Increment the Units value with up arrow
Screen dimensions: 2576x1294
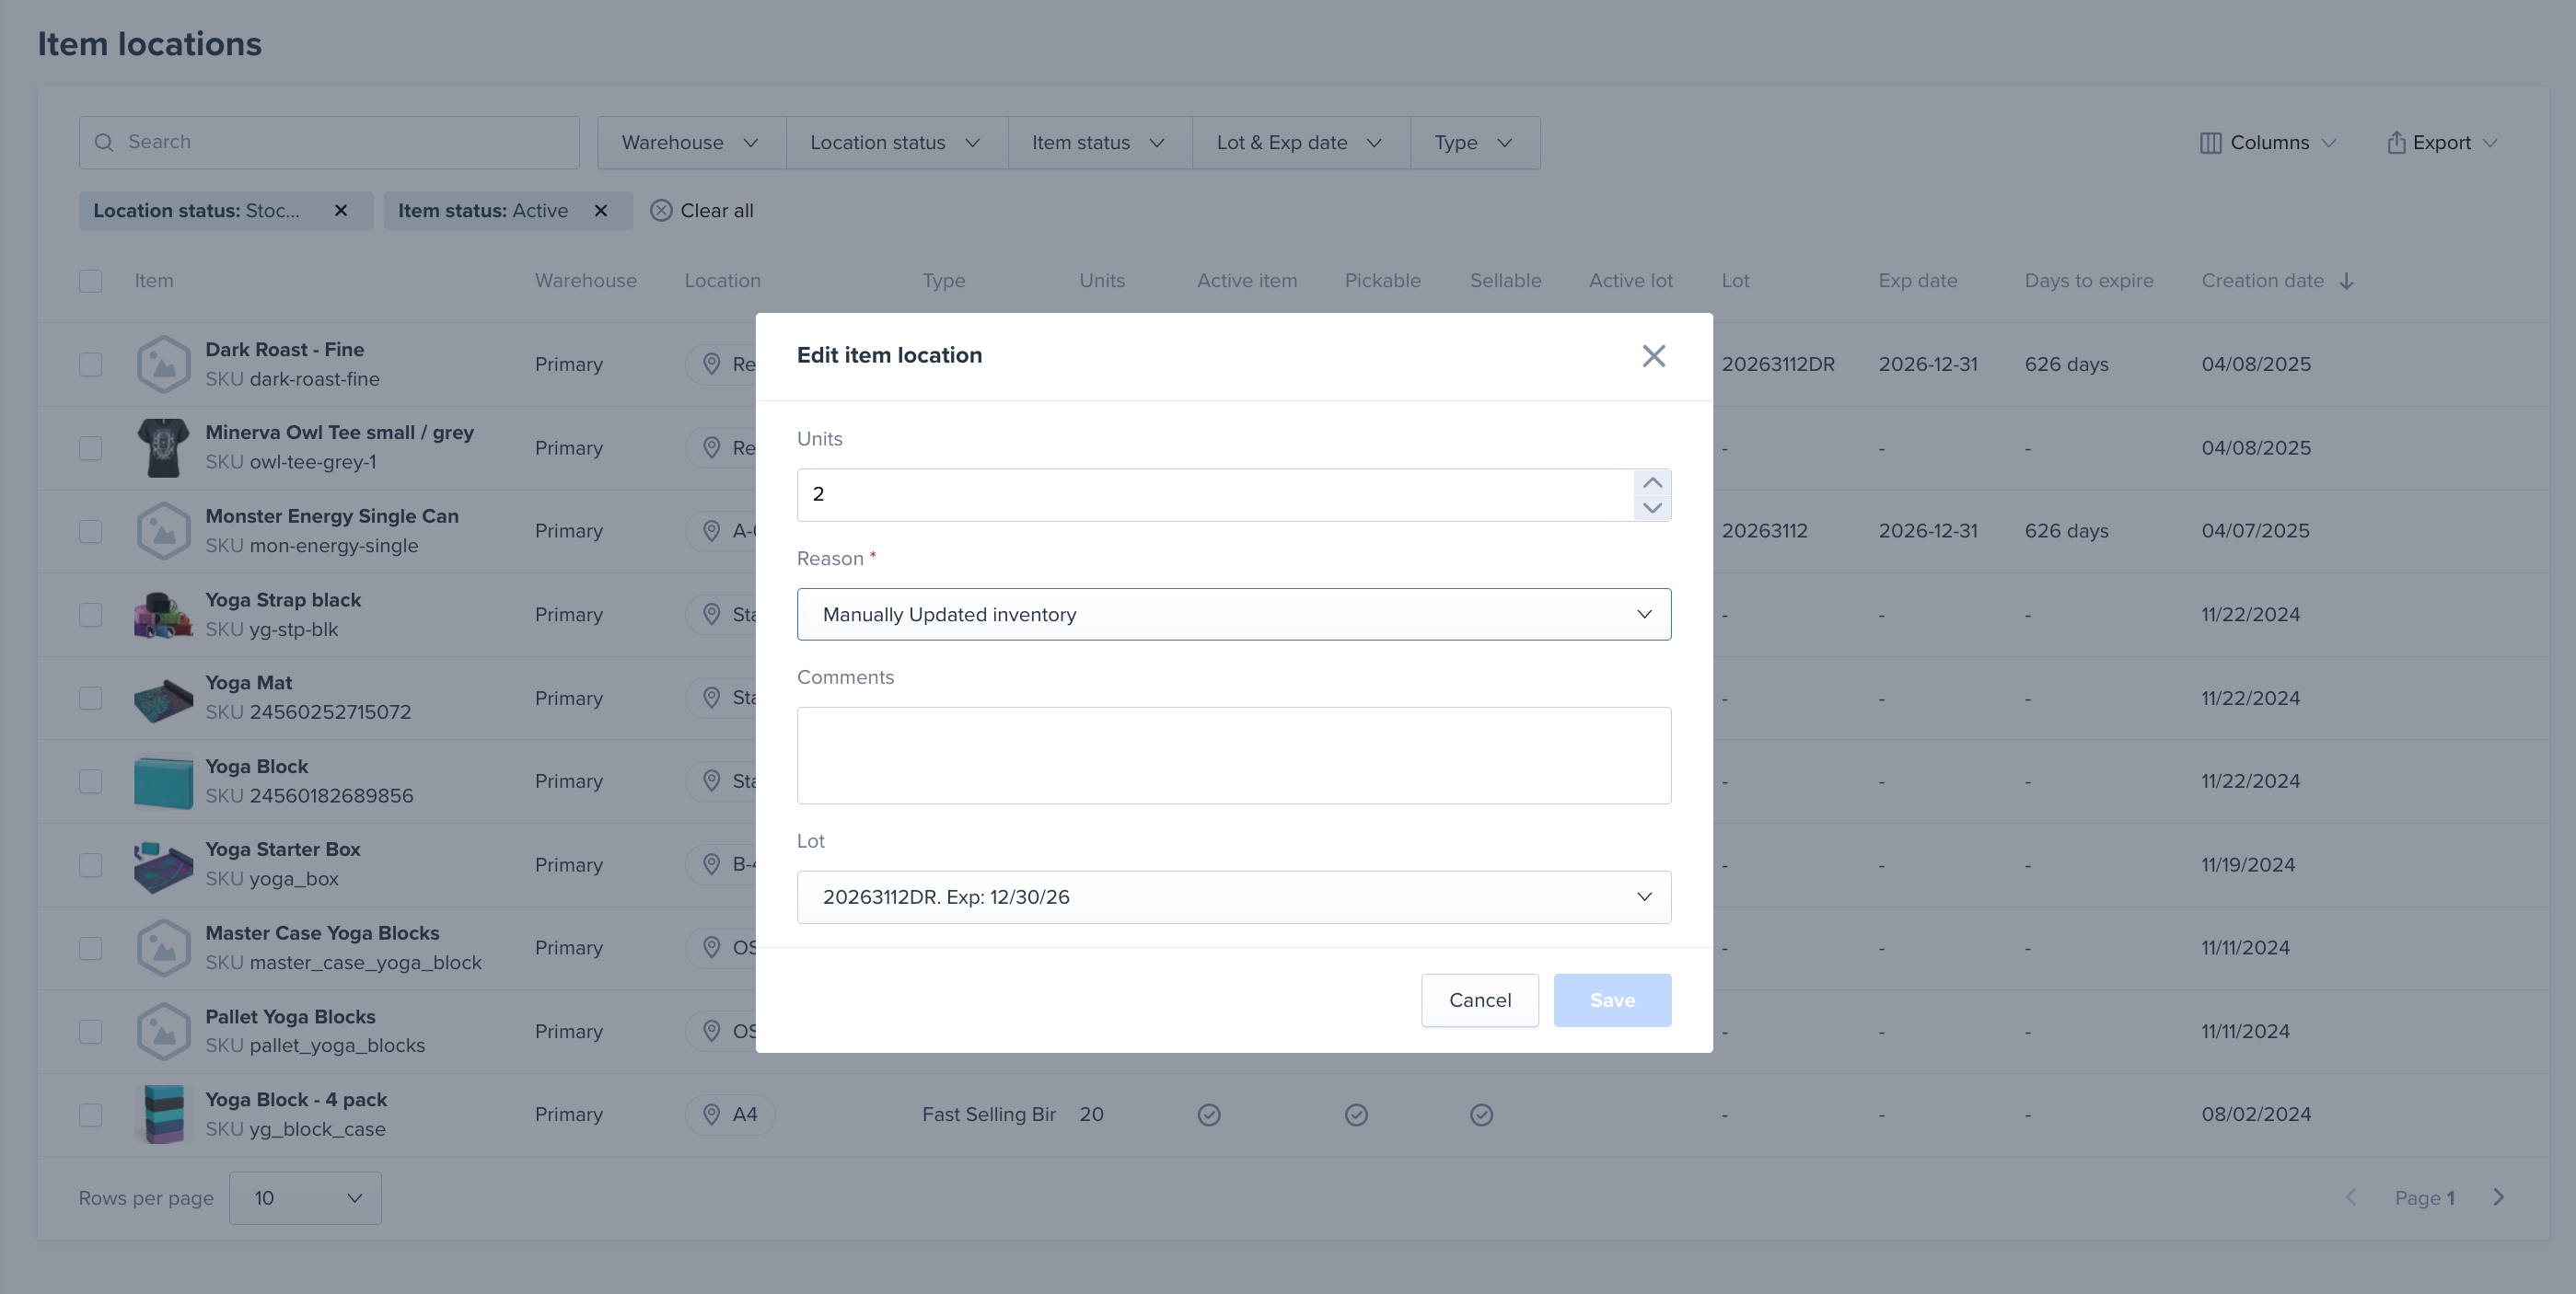coord(1652,483)
